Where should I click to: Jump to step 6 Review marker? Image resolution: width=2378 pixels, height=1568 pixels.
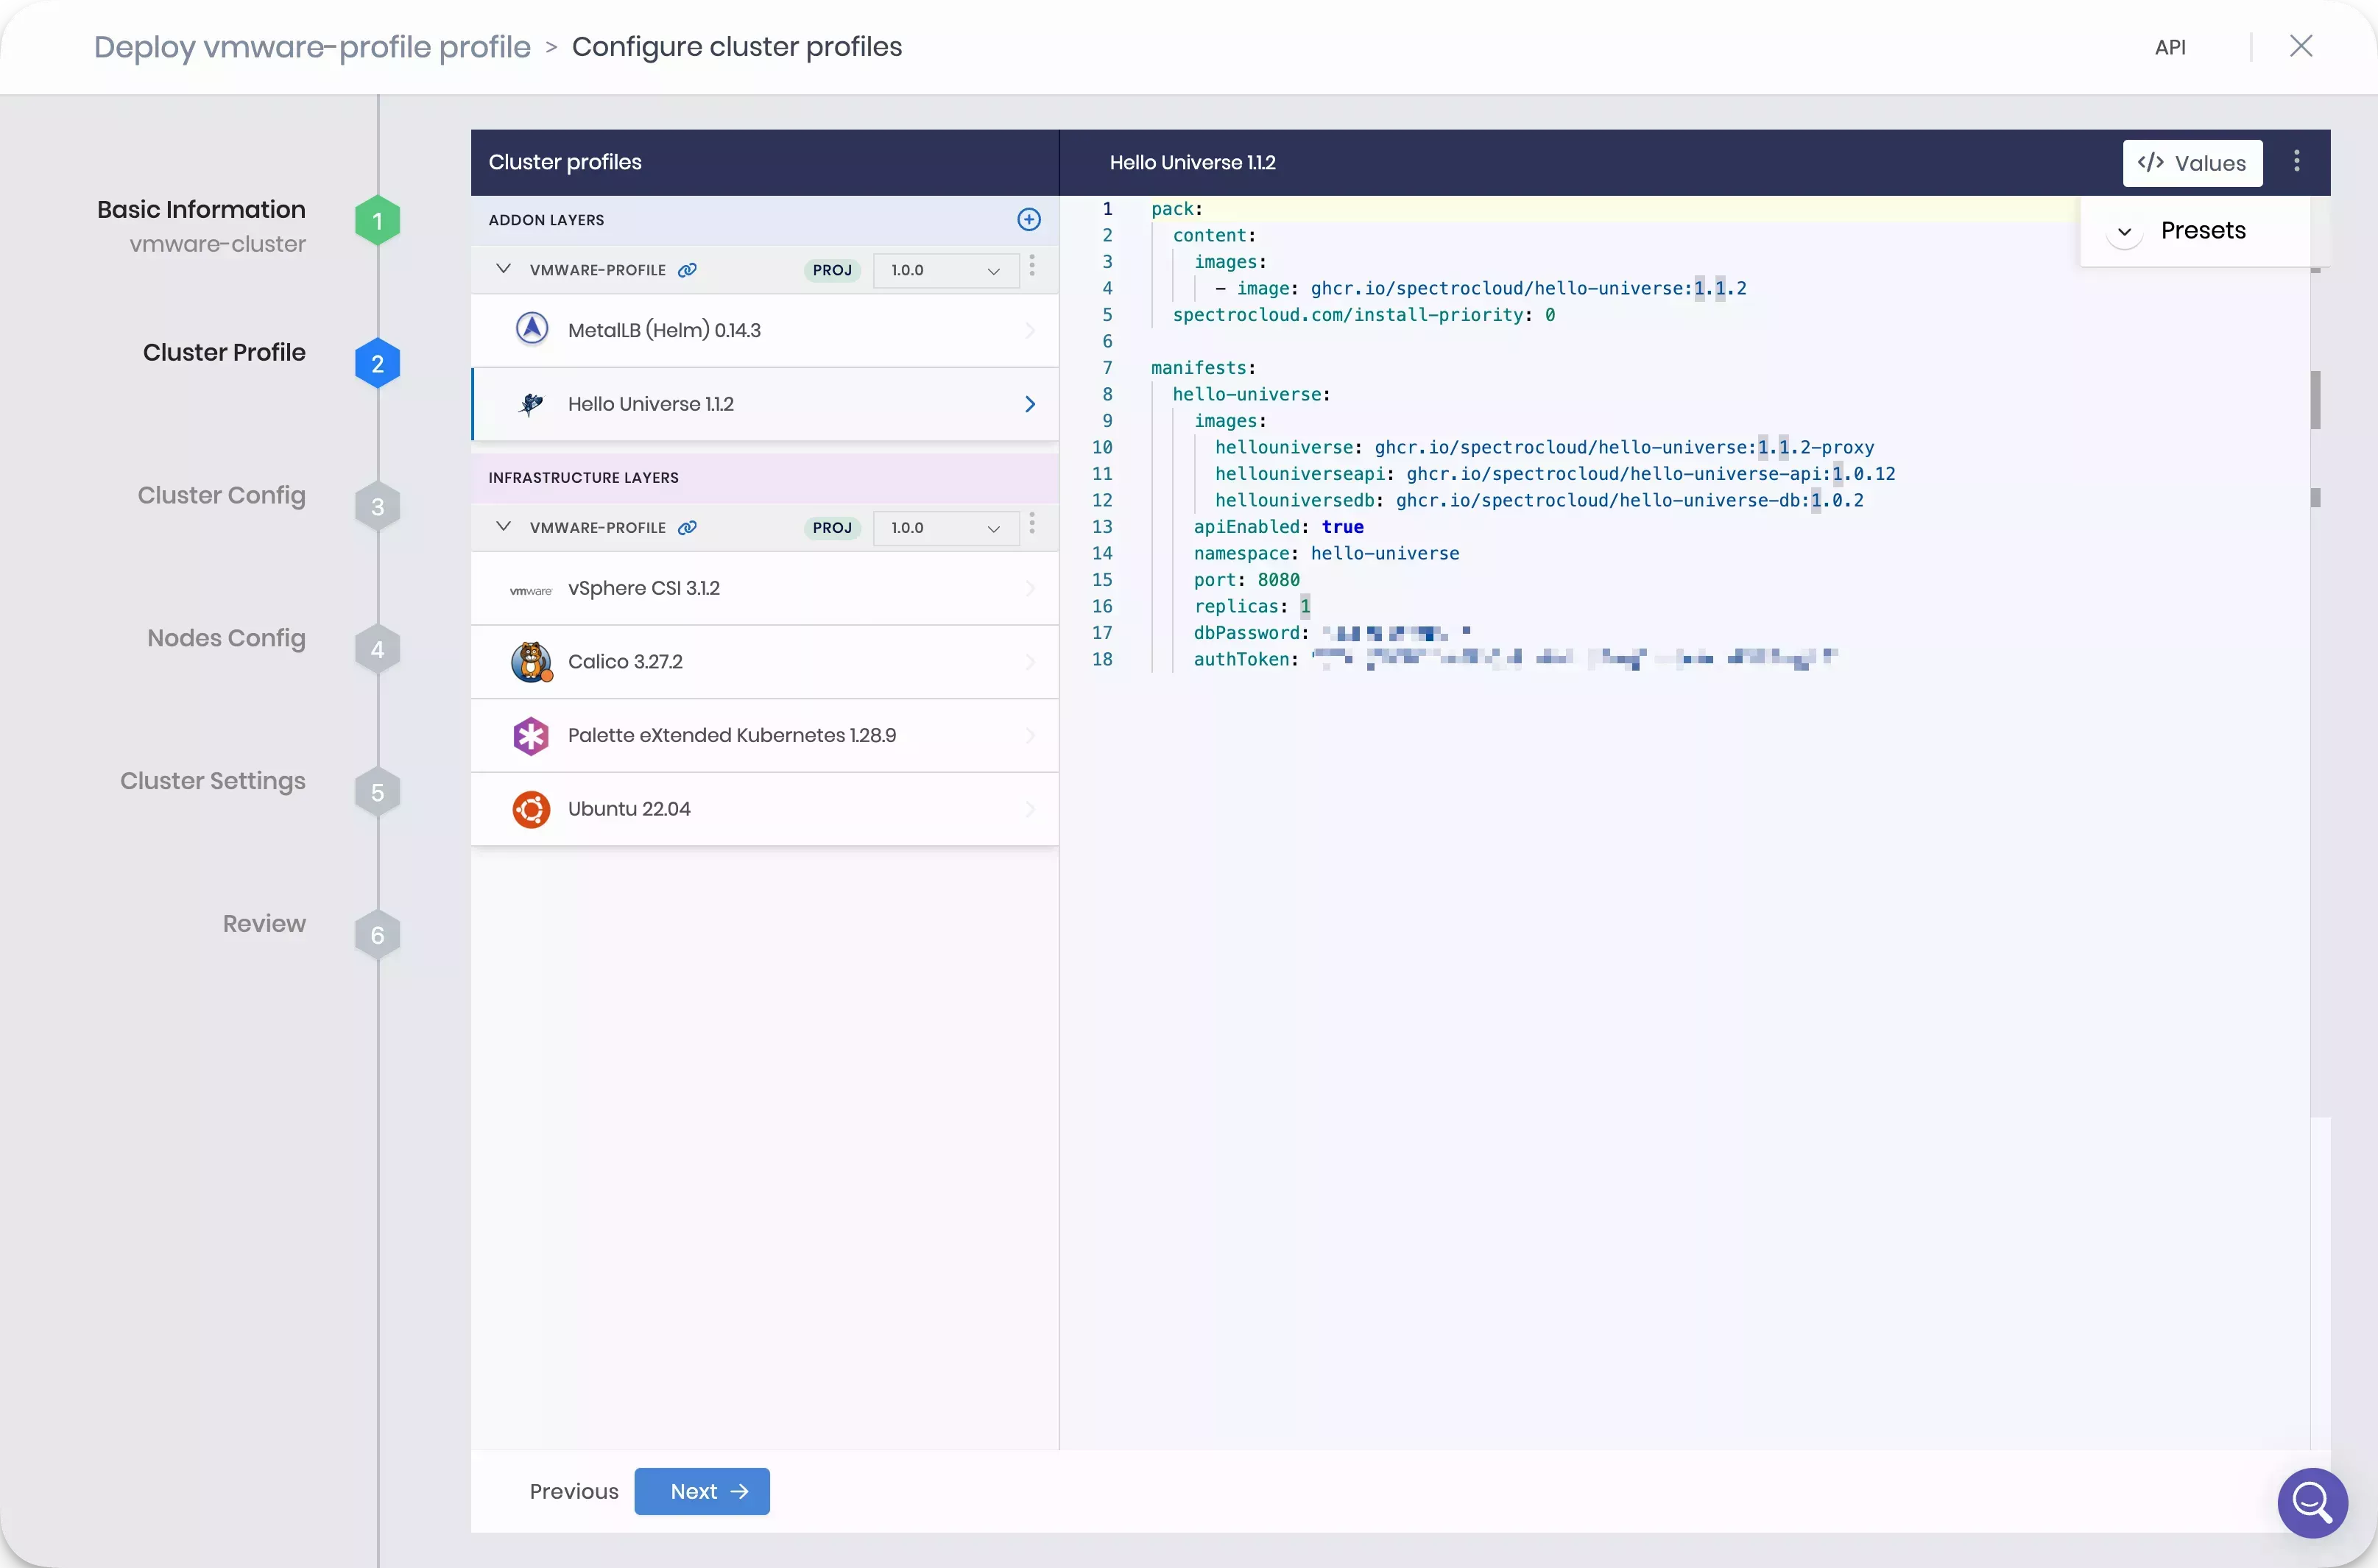click(x=377, y=936)
